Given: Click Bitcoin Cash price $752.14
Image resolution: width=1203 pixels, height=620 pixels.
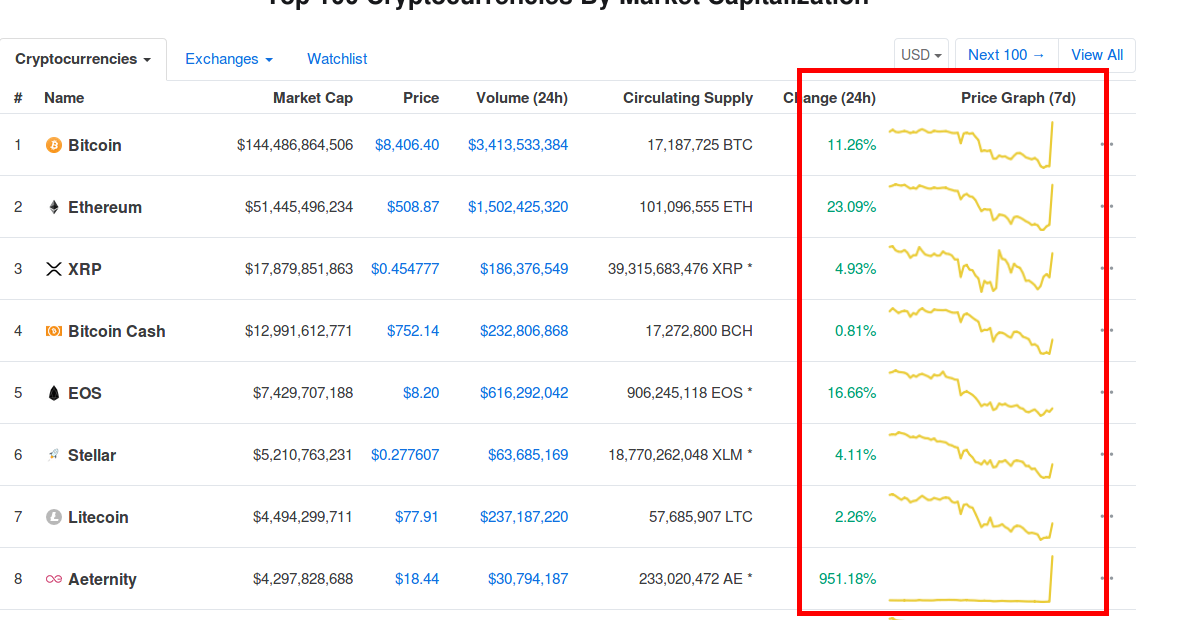Looking at the screenshot, I should click(413, 331).
